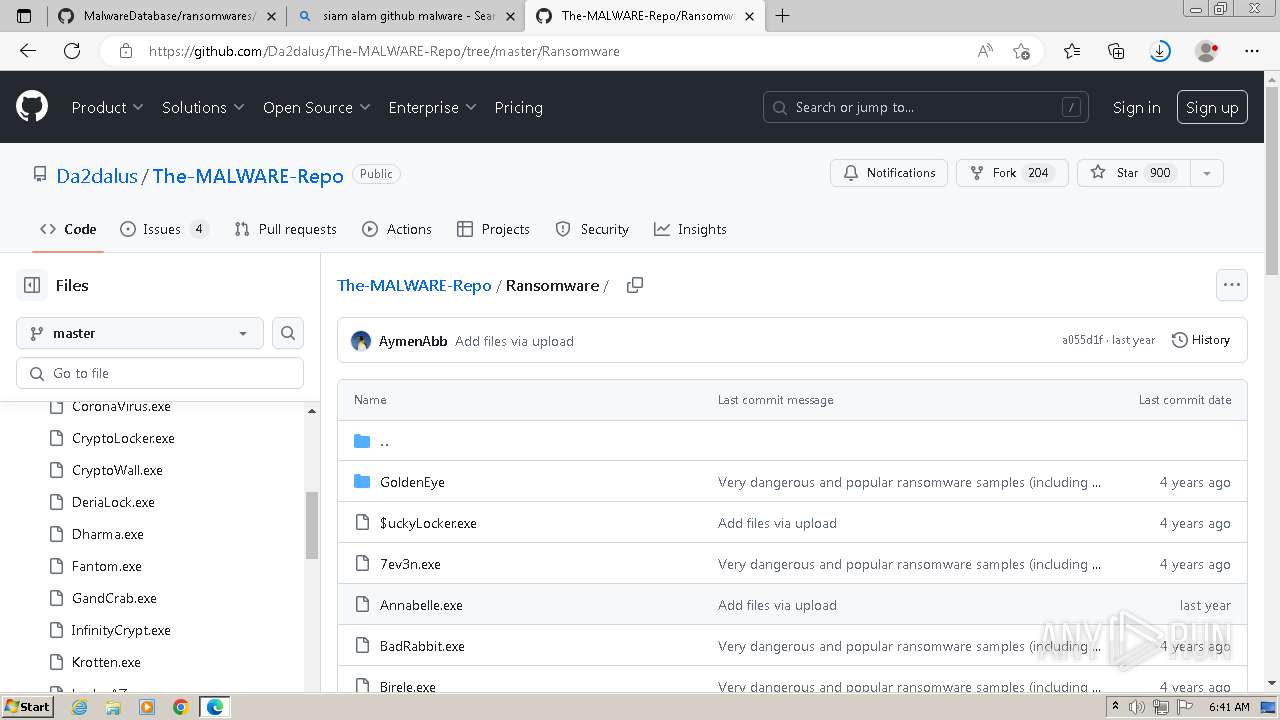Expand the Product menu

pos(107,107)
